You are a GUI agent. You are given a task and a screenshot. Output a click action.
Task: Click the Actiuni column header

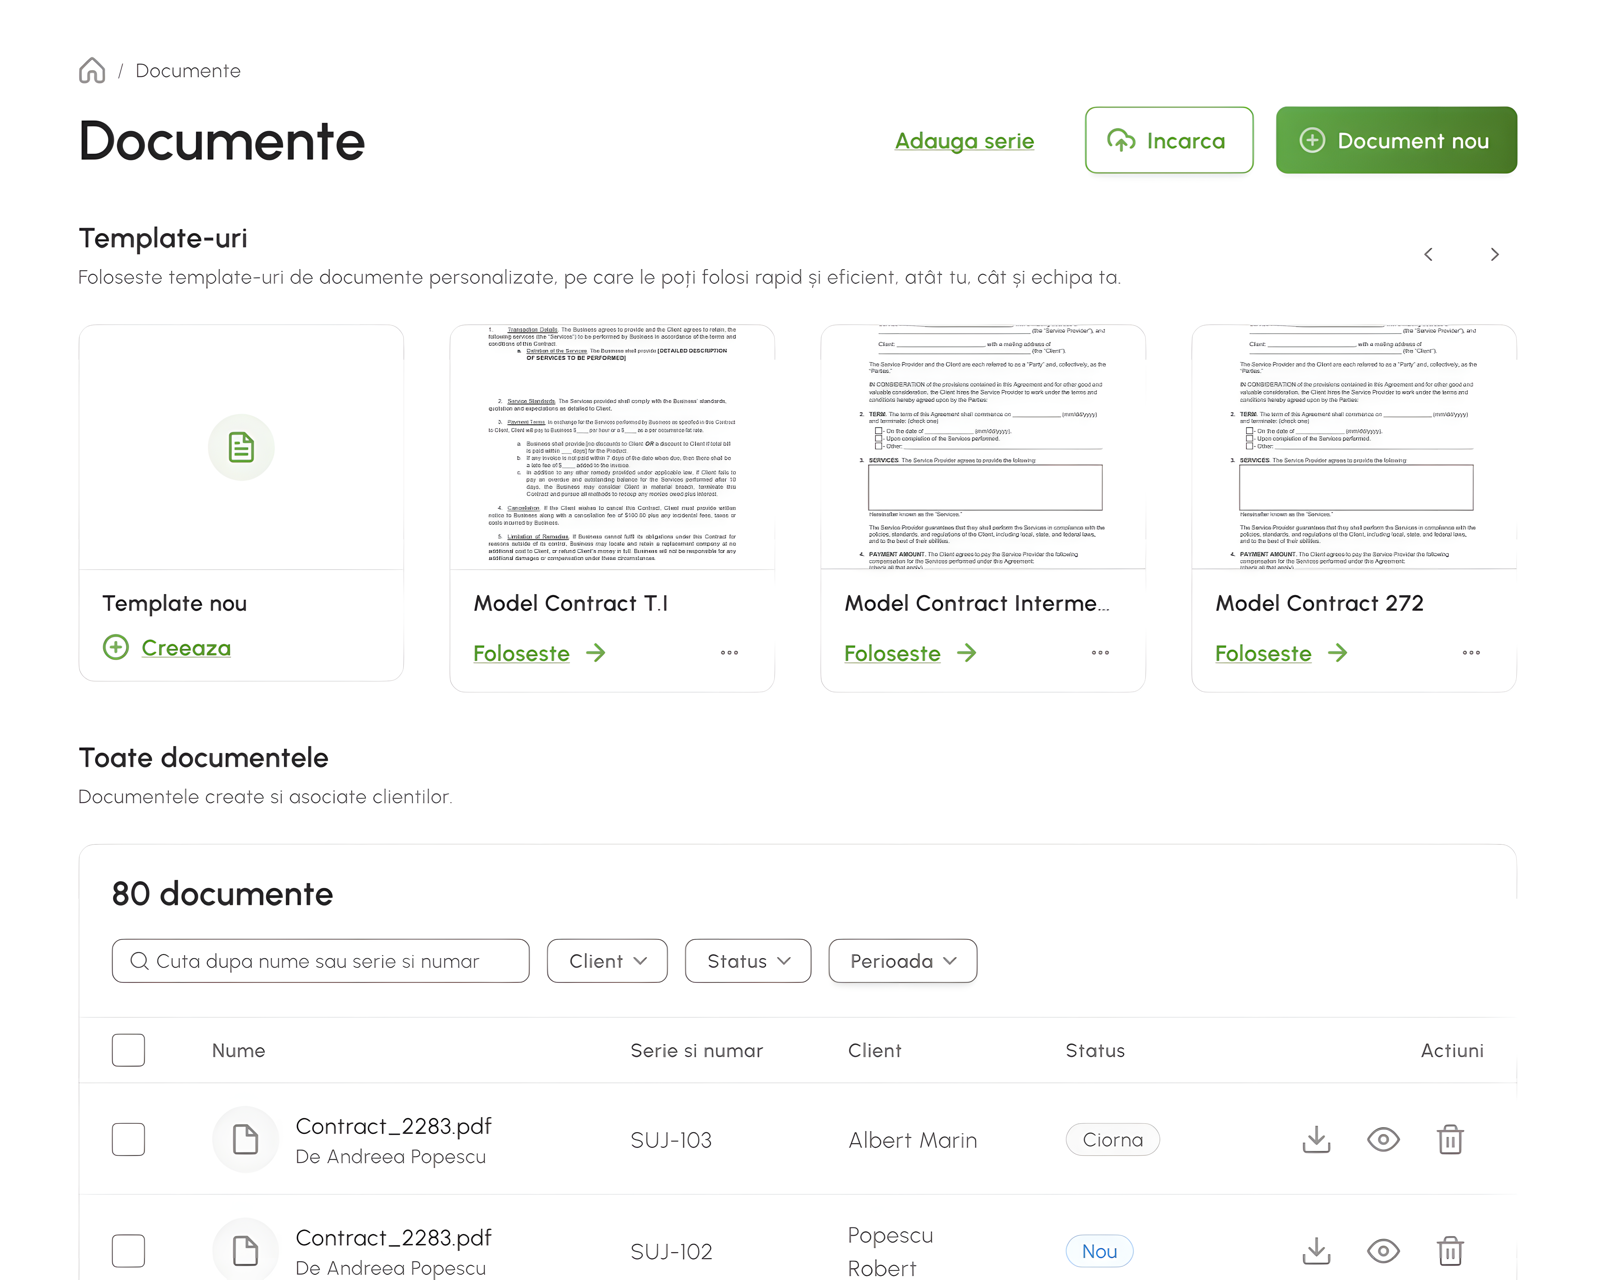pos(1452,1051)
